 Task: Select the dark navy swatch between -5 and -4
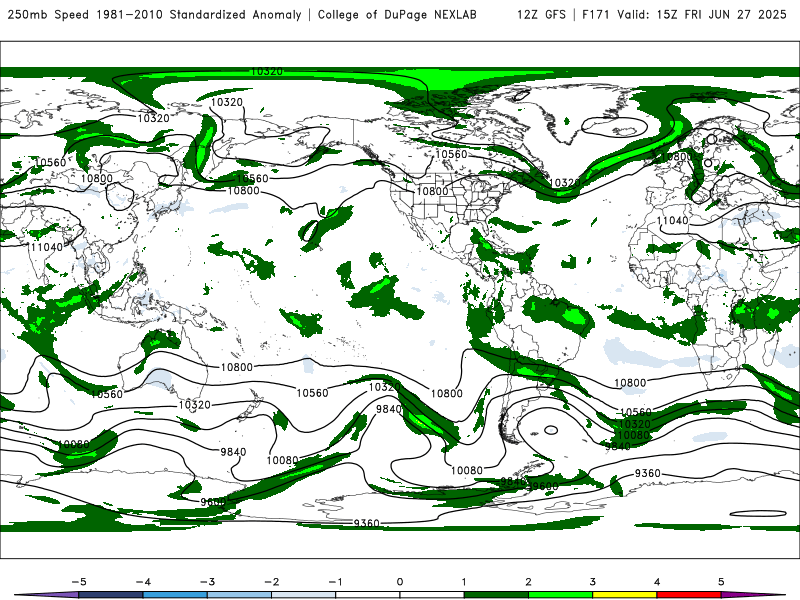pos(111,595)
